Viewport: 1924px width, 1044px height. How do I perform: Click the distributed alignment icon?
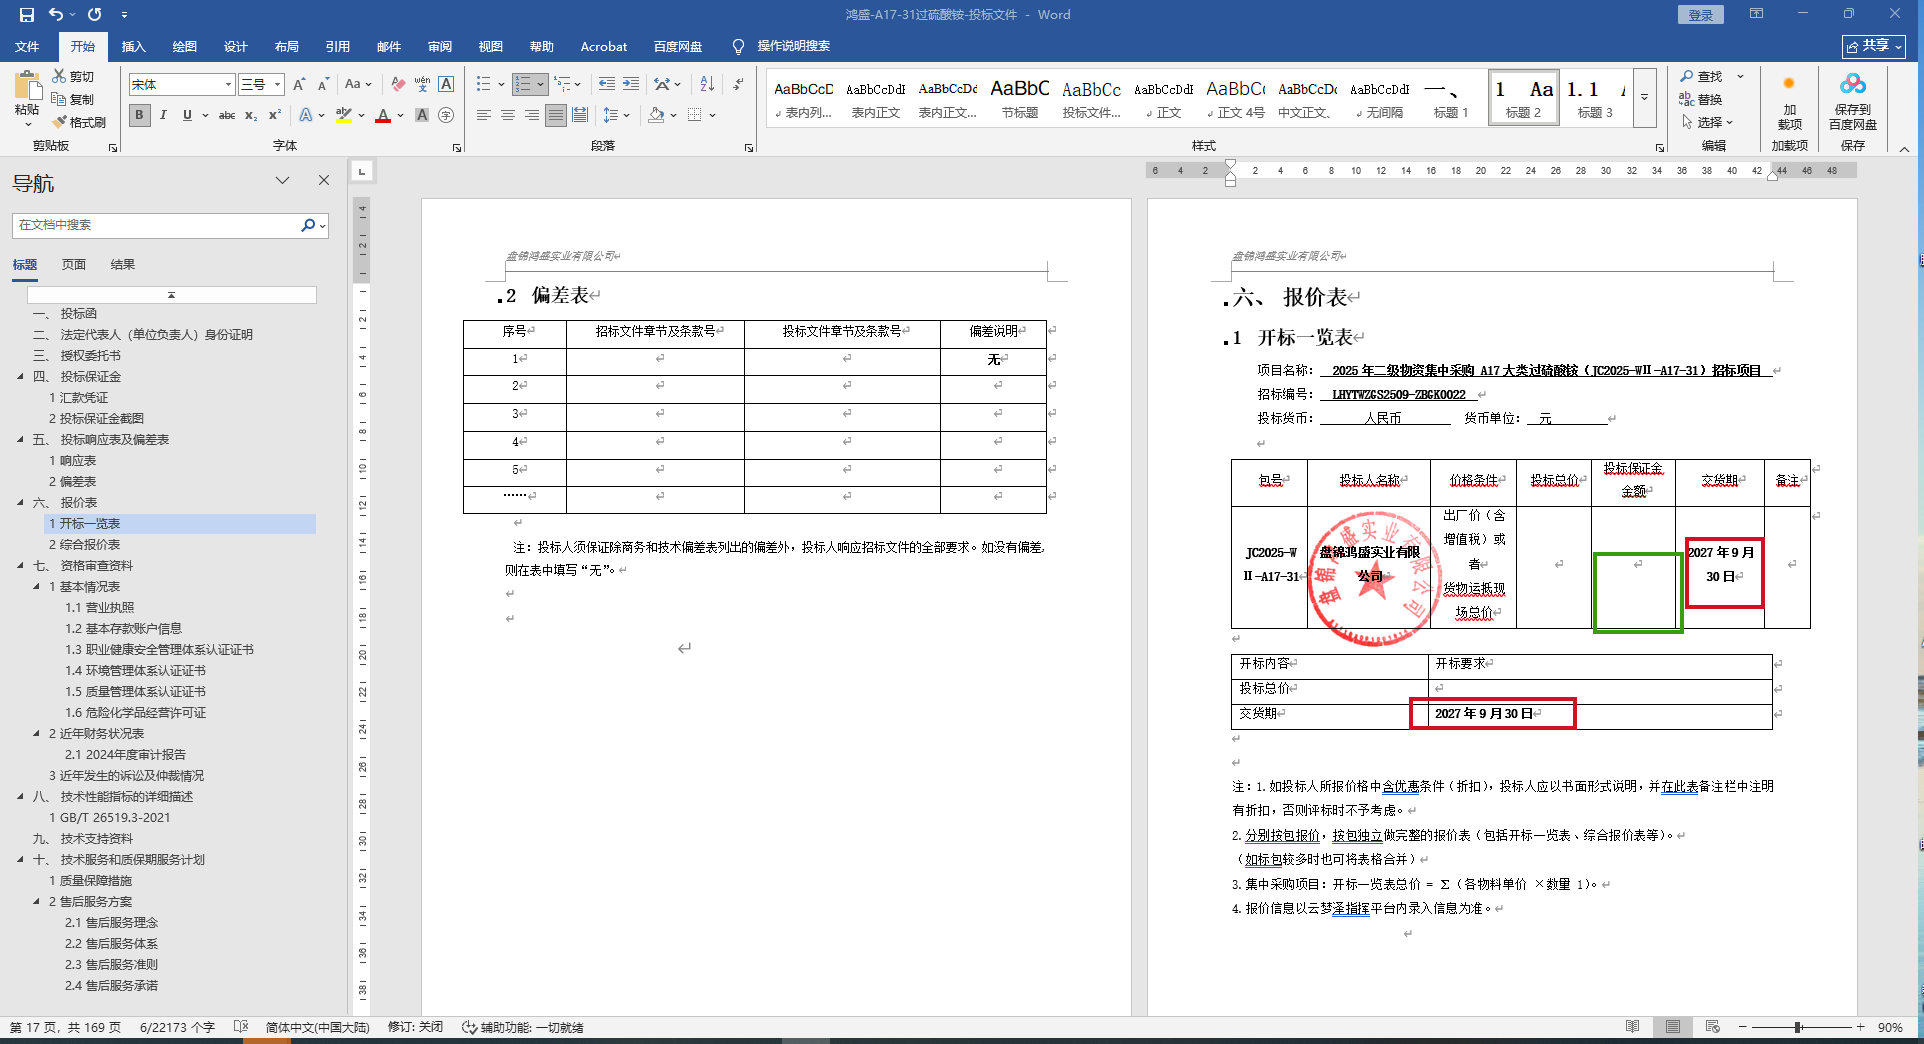click(x=580, y=115)
